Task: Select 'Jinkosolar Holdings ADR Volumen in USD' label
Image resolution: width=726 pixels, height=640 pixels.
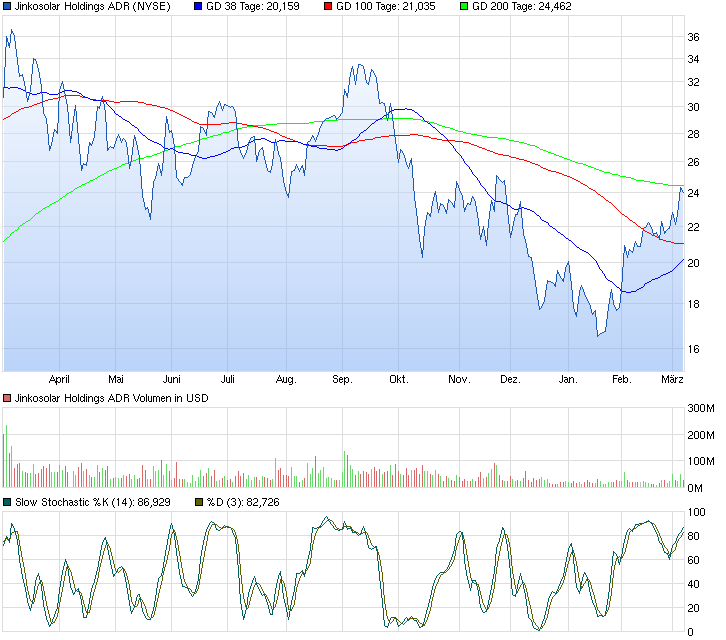Action: [x=112, y=398]
